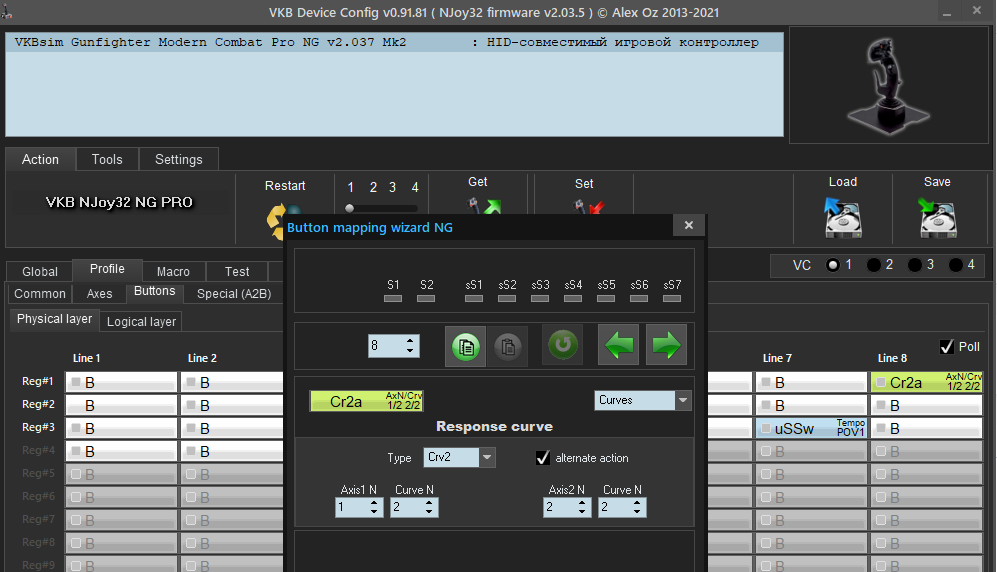Toggle the sS2 subshift indicator
The image size is (997, 572).
tap(507, 298)
